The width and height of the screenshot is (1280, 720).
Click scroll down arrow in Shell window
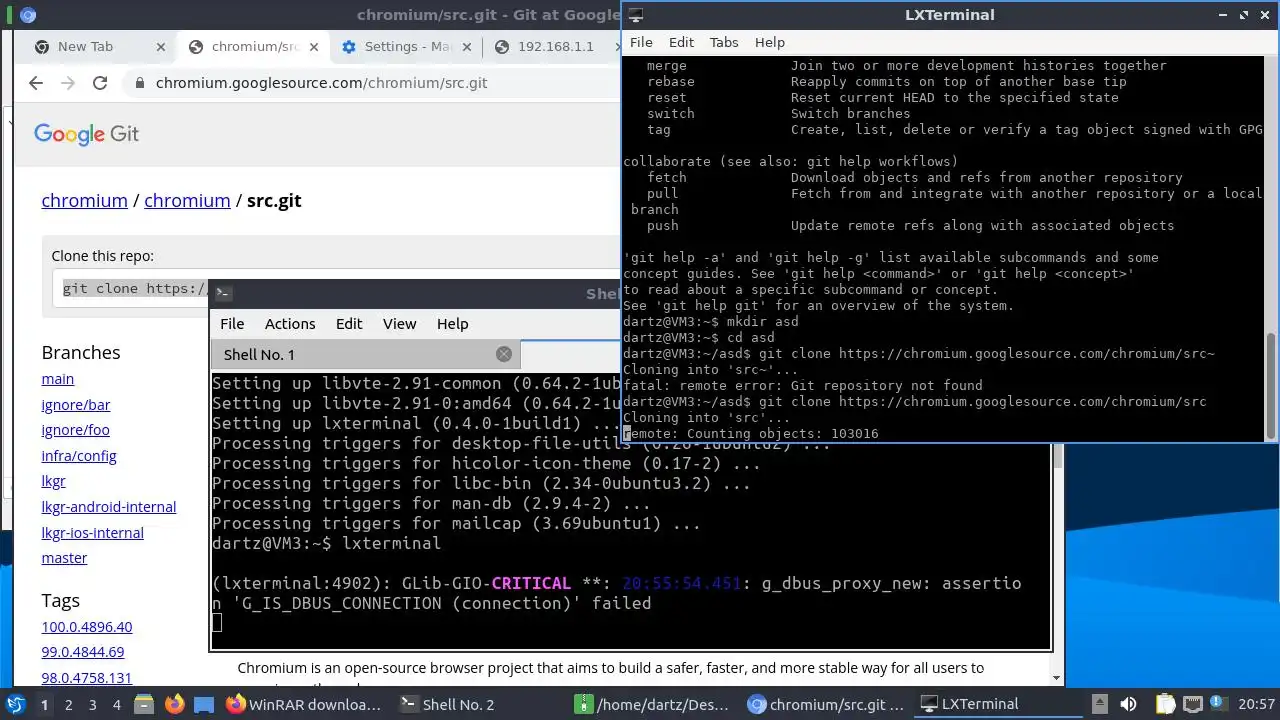(x=1057, y=678)
